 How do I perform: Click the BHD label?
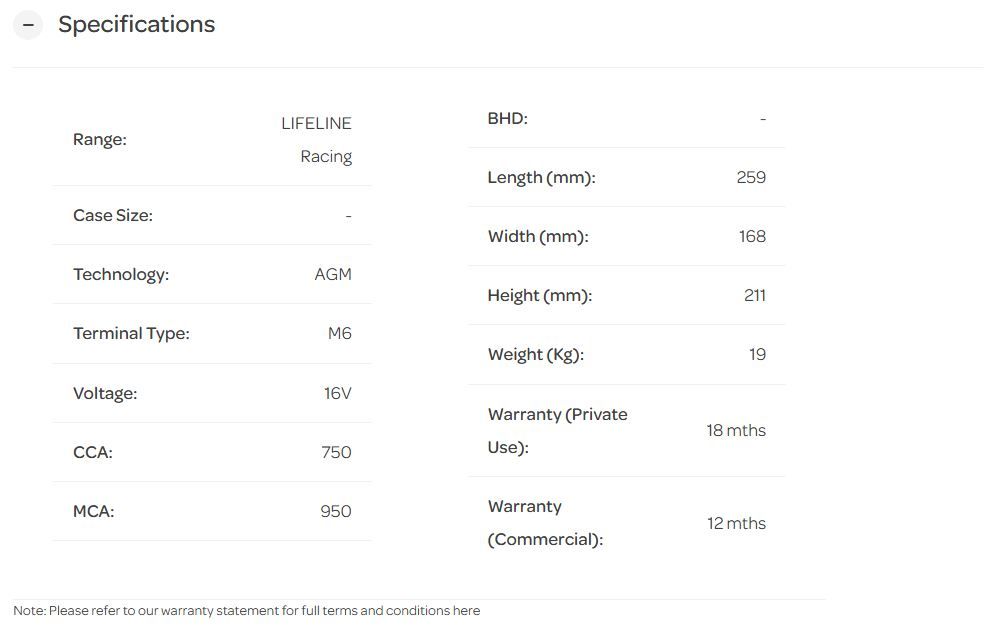507,119
